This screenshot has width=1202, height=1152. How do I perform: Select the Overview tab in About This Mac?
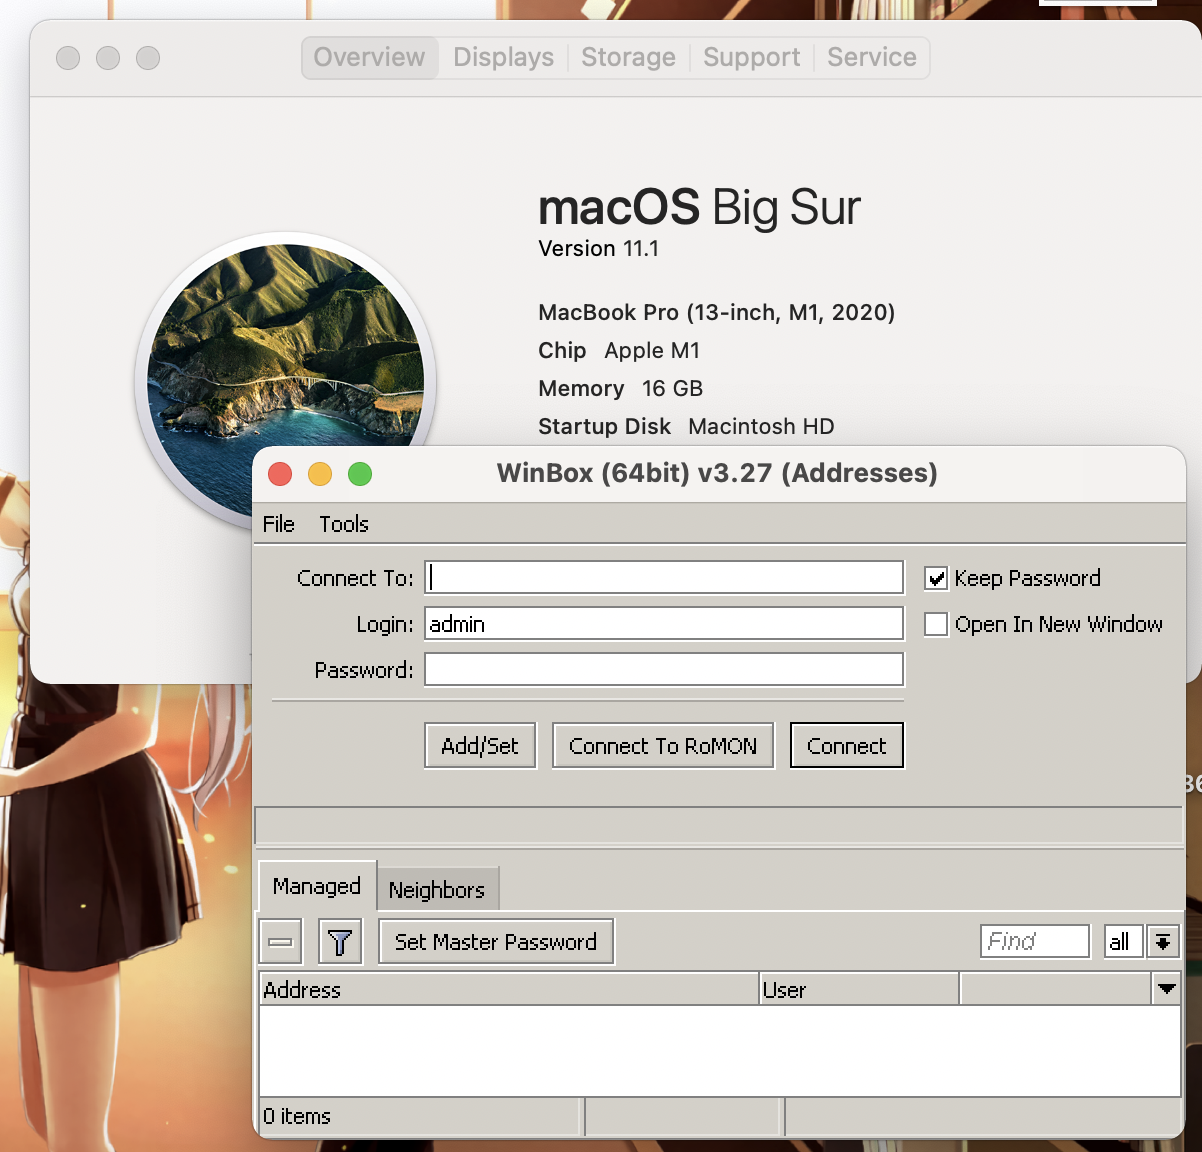pyautogui.click(x=370, y=57)
